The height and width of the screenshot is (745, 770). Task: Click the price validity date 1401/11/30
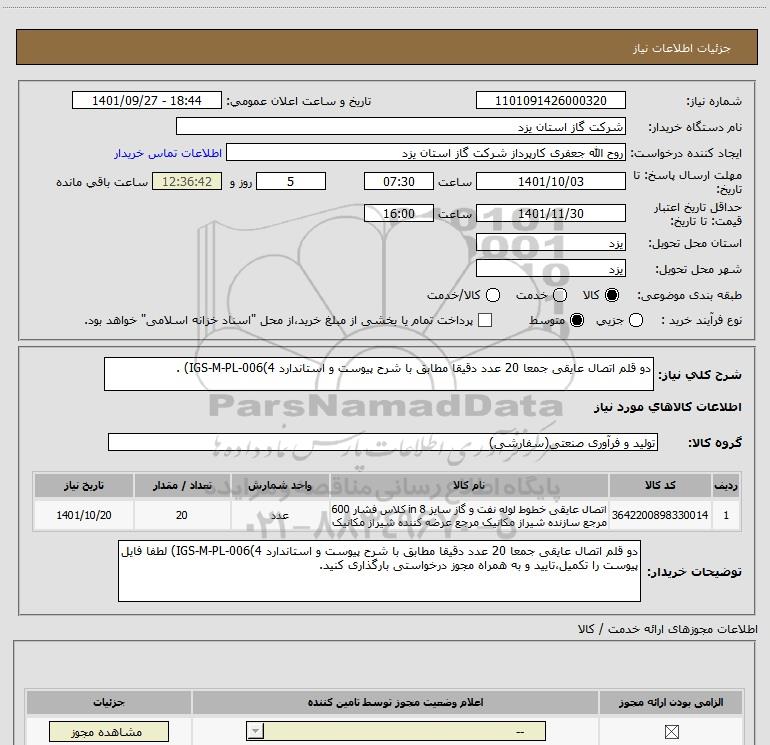[550, 213]
